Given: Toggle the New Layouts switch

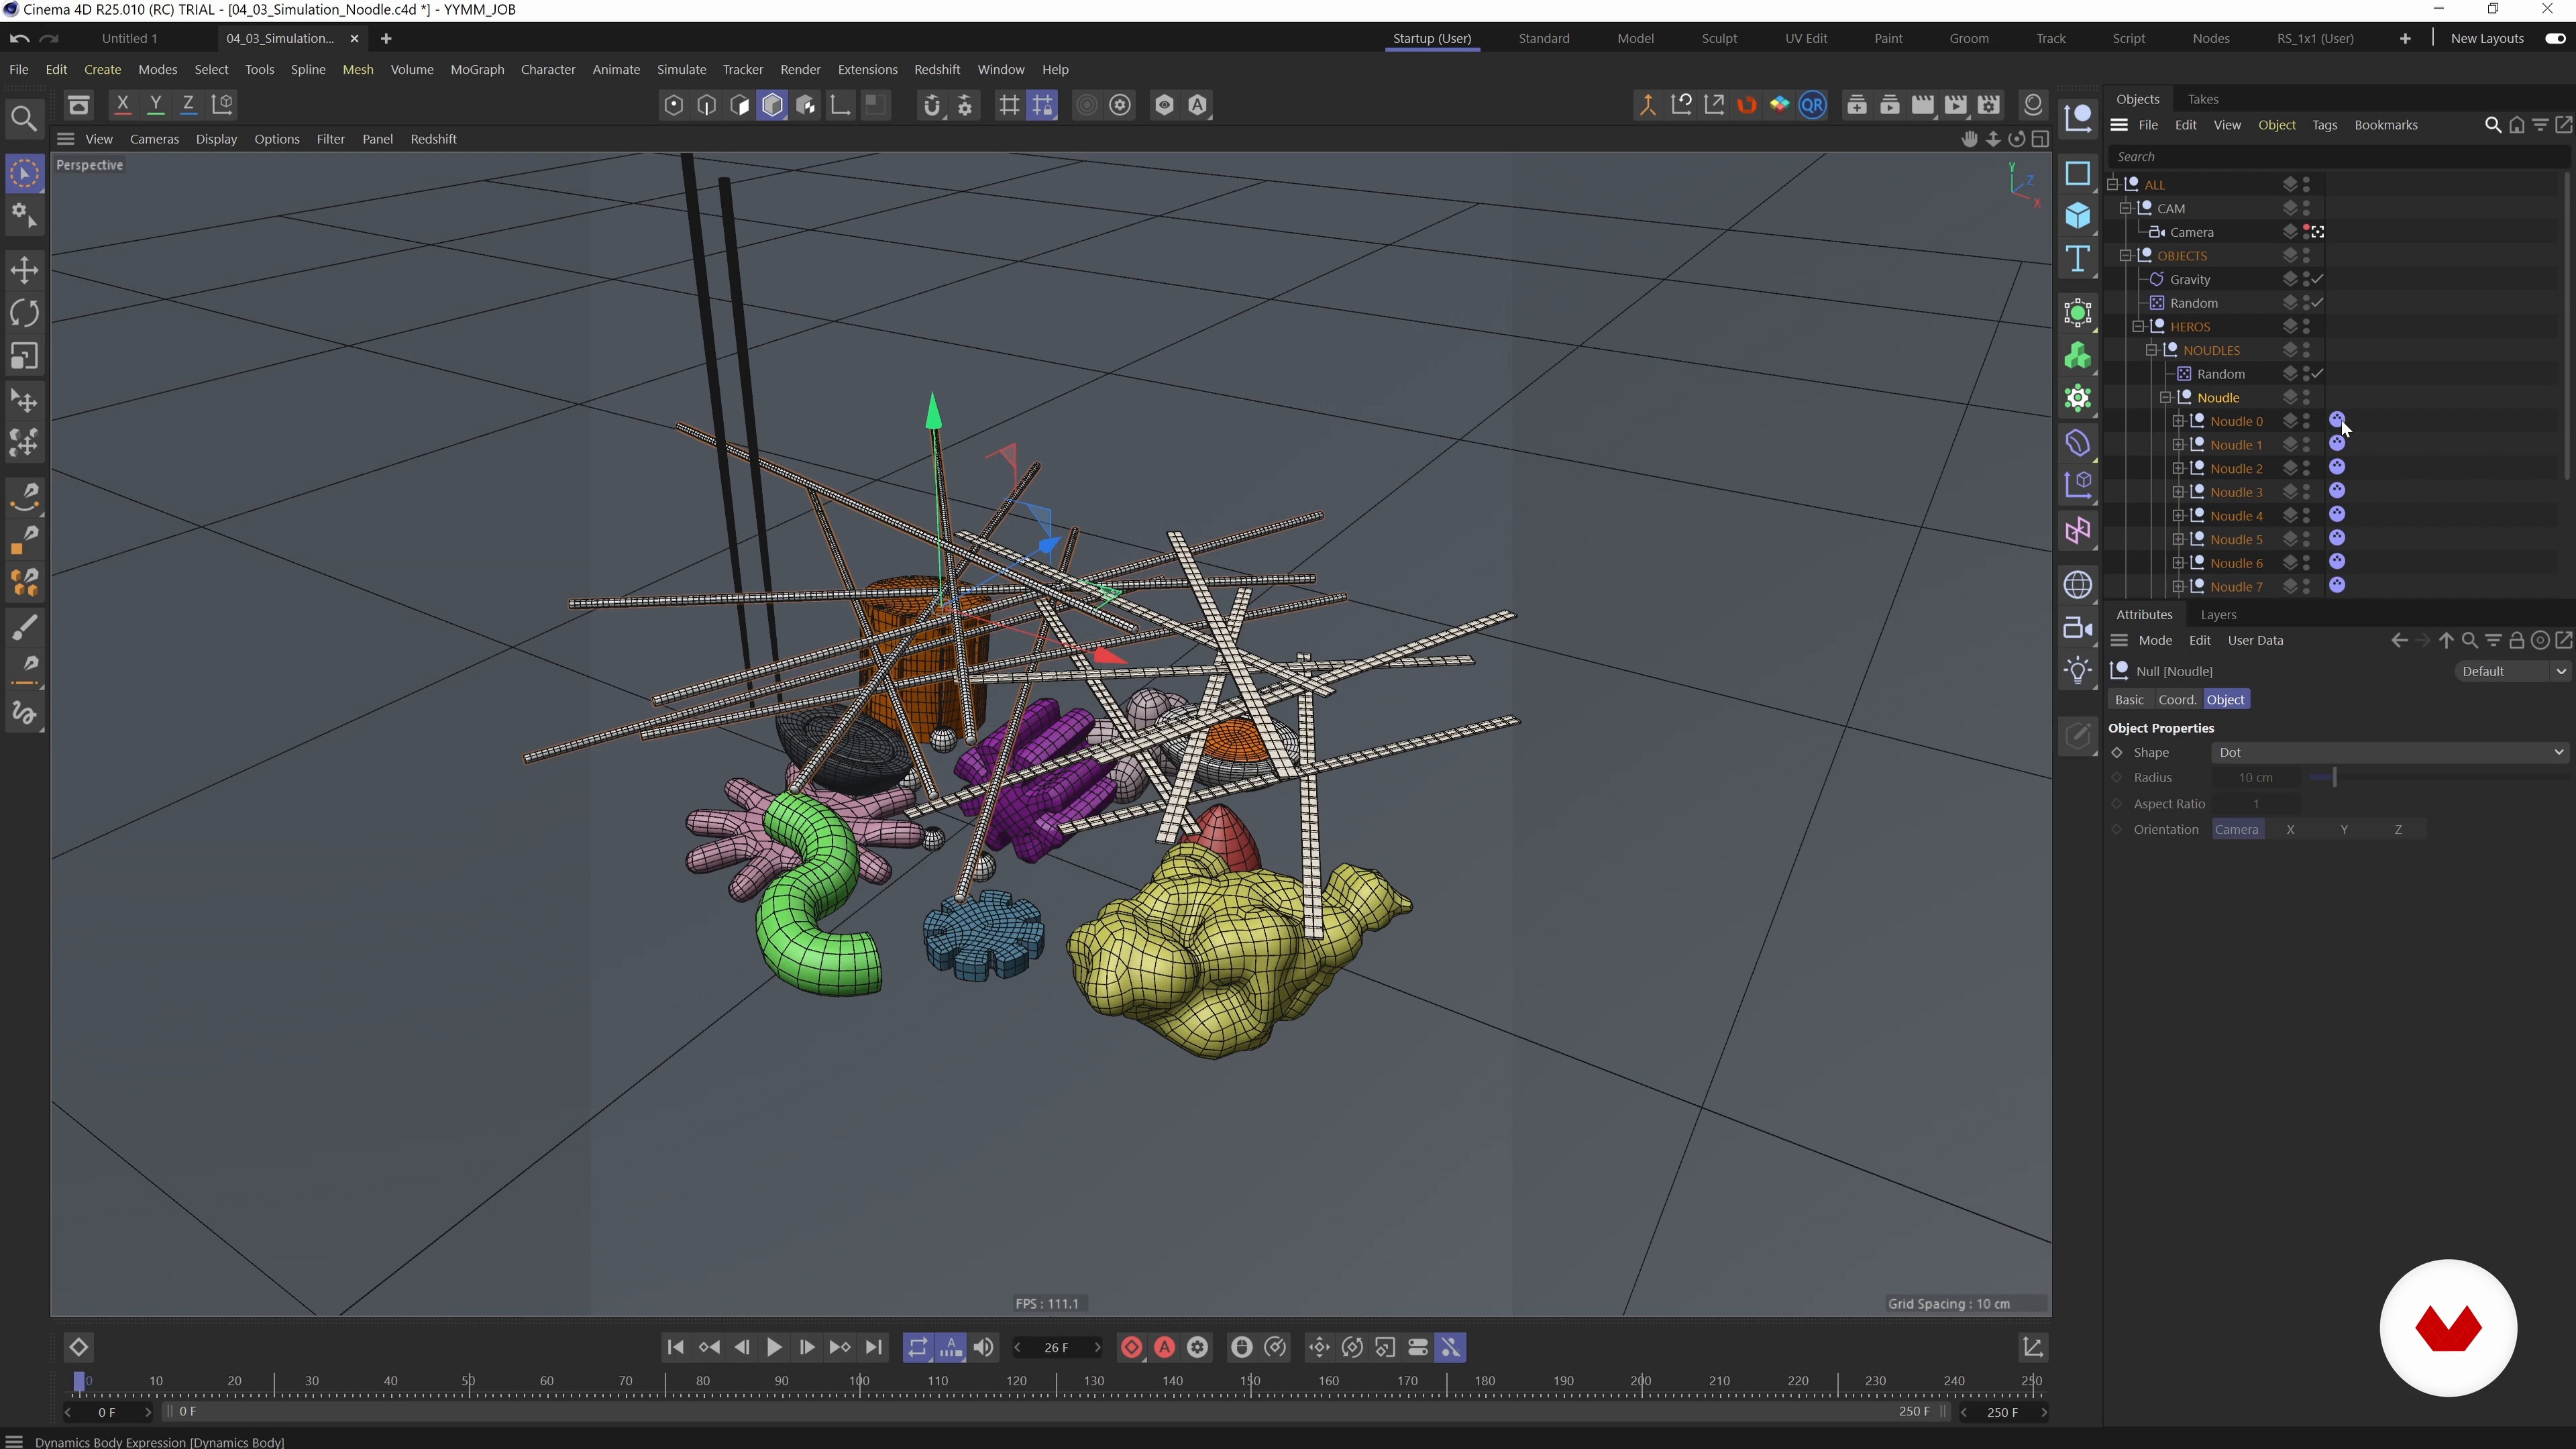Looking at the screenshot, I should click(2555, 38).
